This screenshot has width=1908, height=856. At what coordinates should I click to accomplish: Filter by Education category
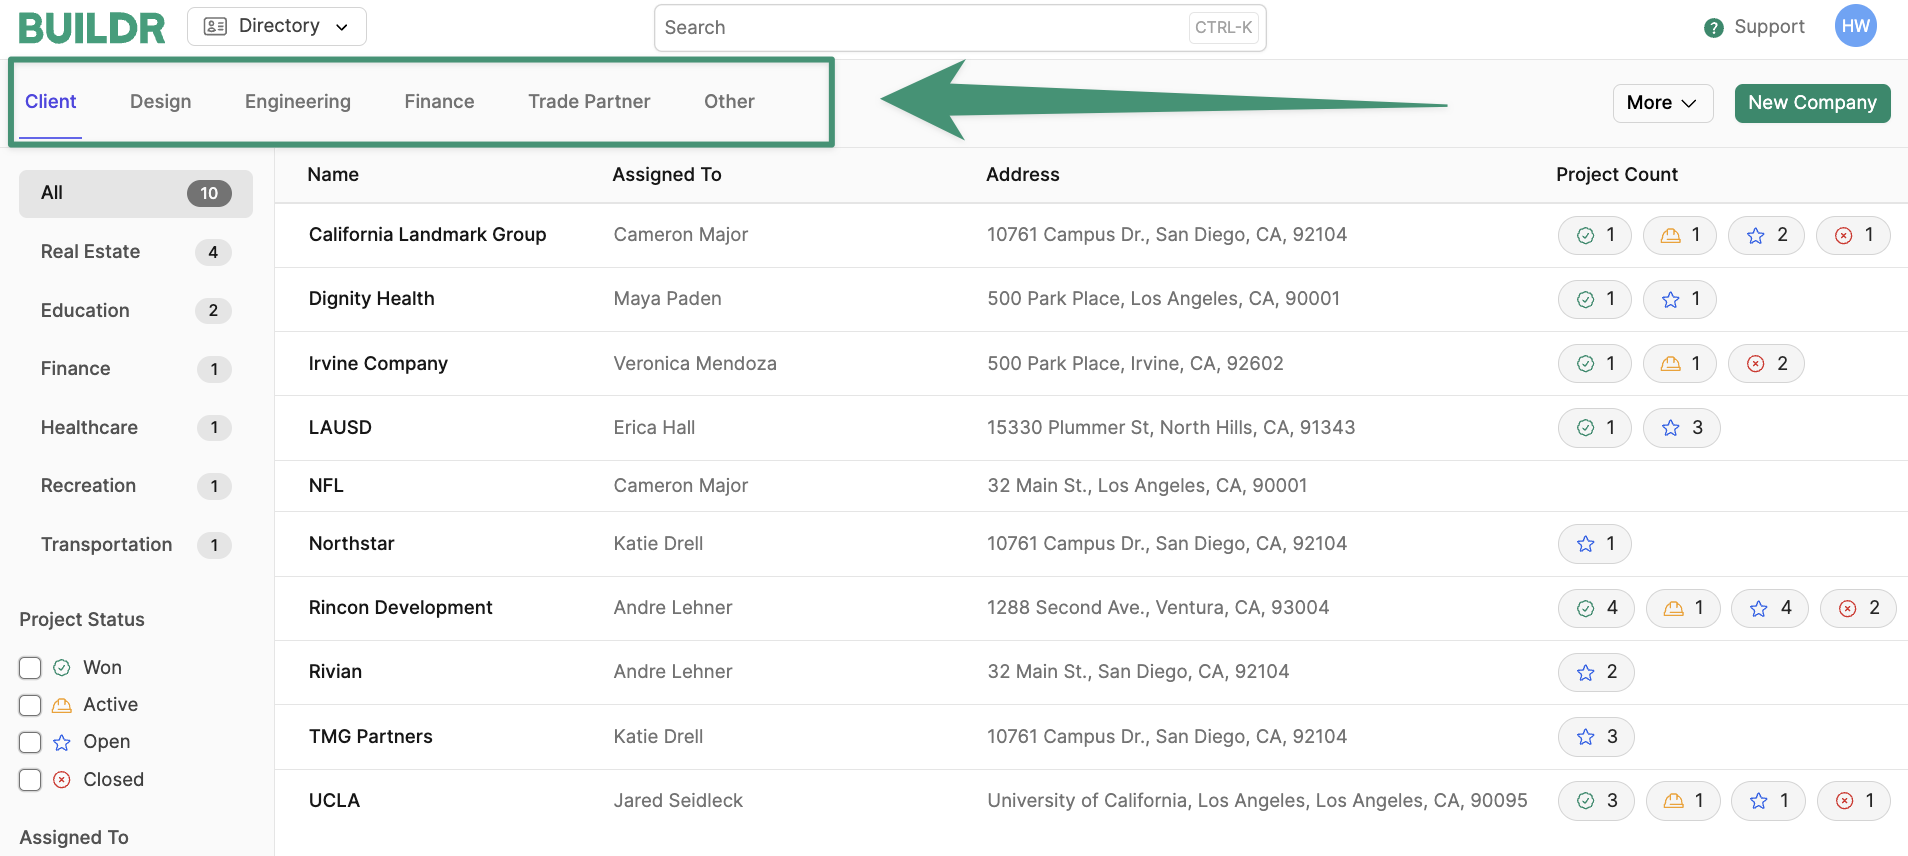click(136, 311)
